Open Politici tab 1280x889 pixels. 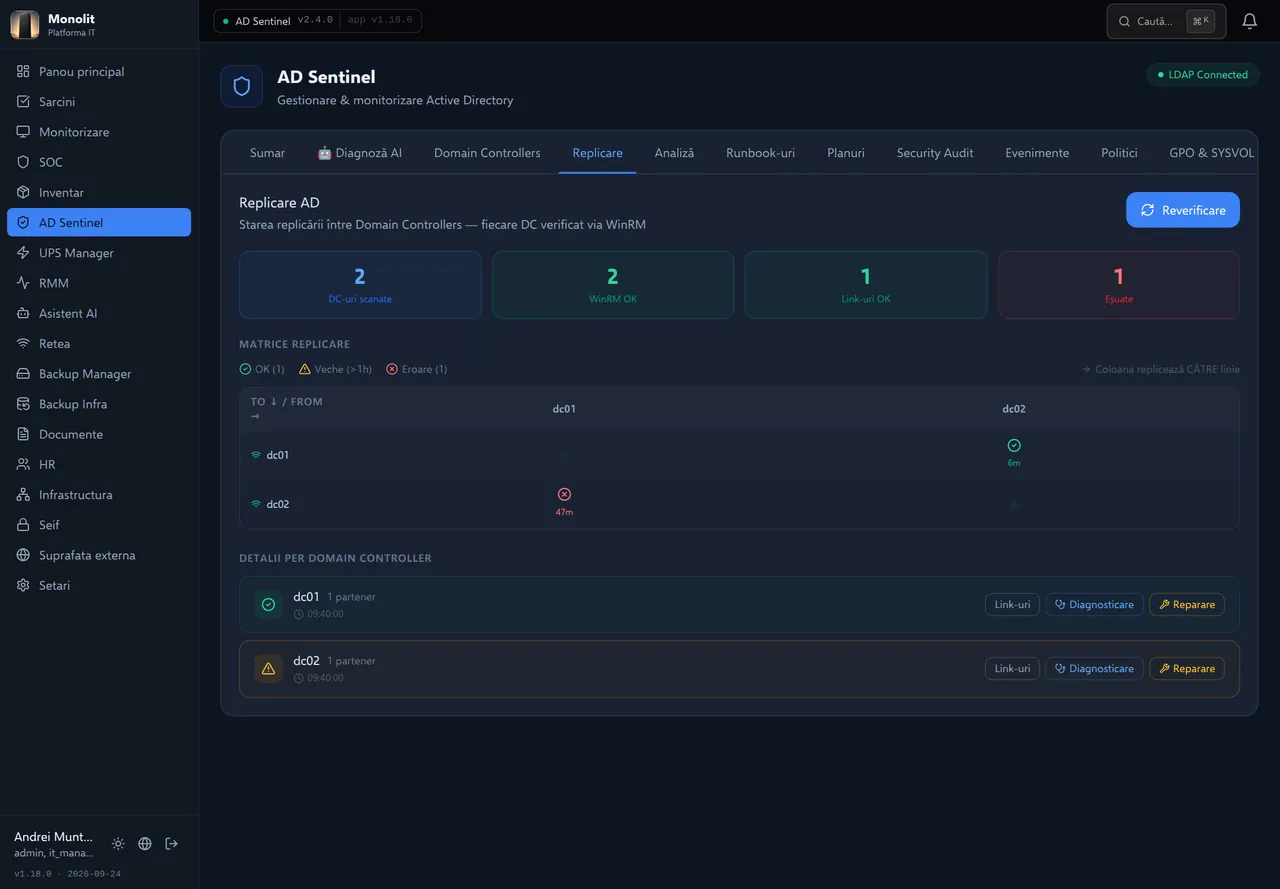click(1119, 153)
